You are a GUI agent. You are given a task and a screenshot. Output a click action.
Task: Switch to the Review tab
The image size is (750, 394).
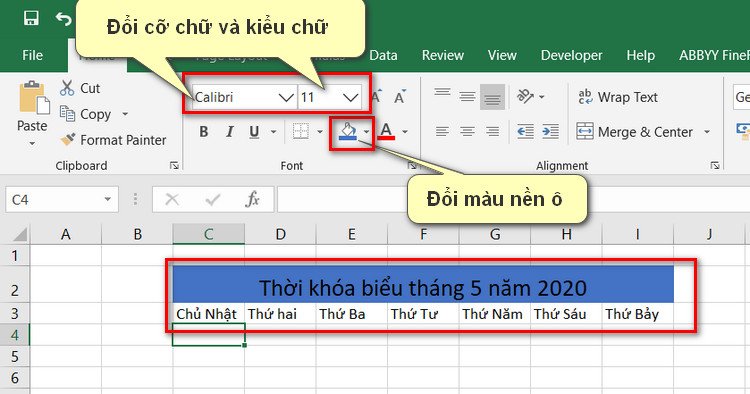coord(442,55)
